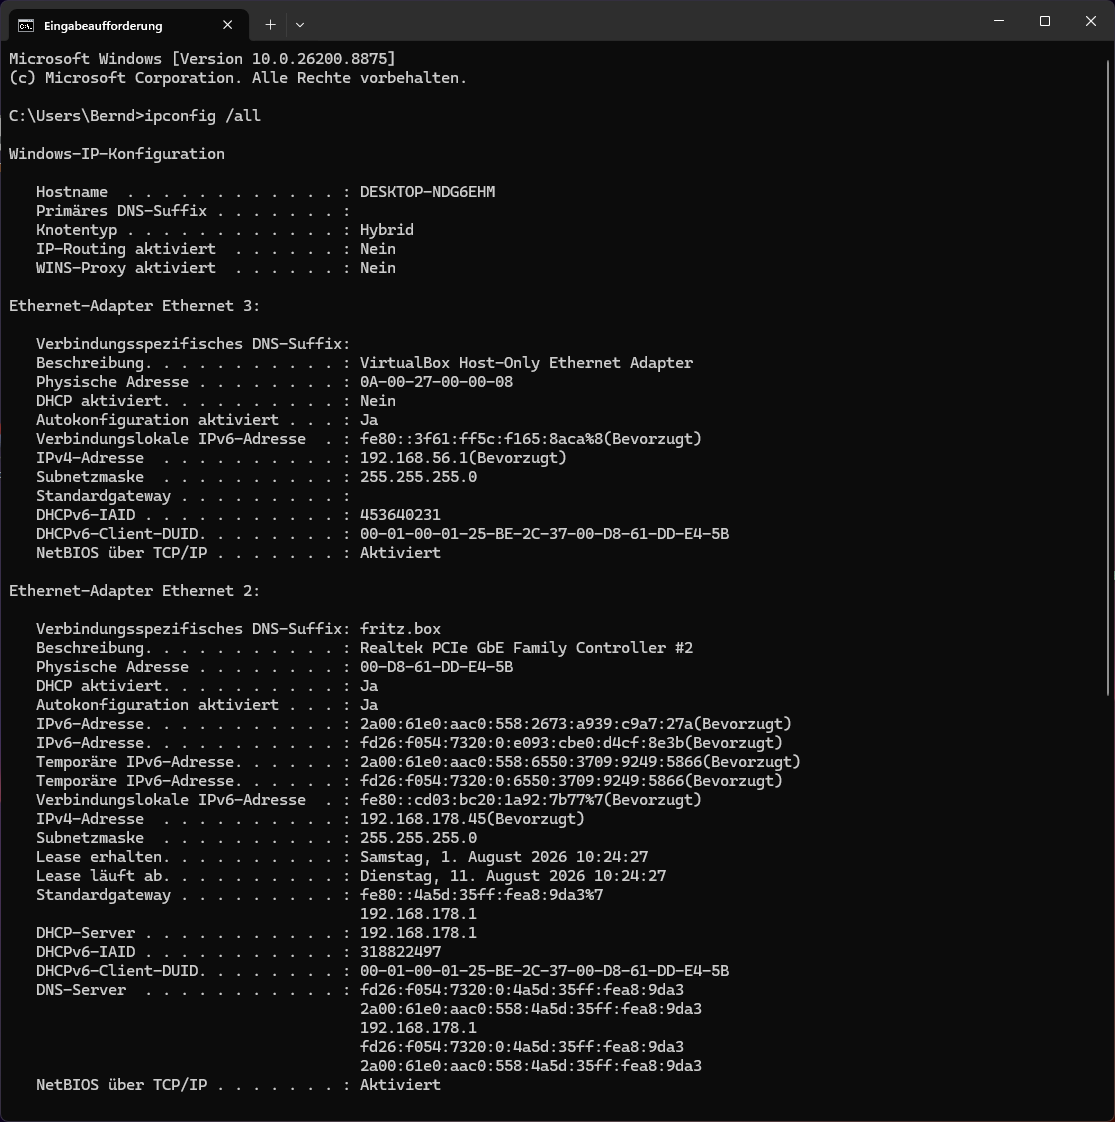Click Realtek PCIe GbE Family Controller #2
This screenshot has width=1115, height=1122.
click(x=526, y=648)
